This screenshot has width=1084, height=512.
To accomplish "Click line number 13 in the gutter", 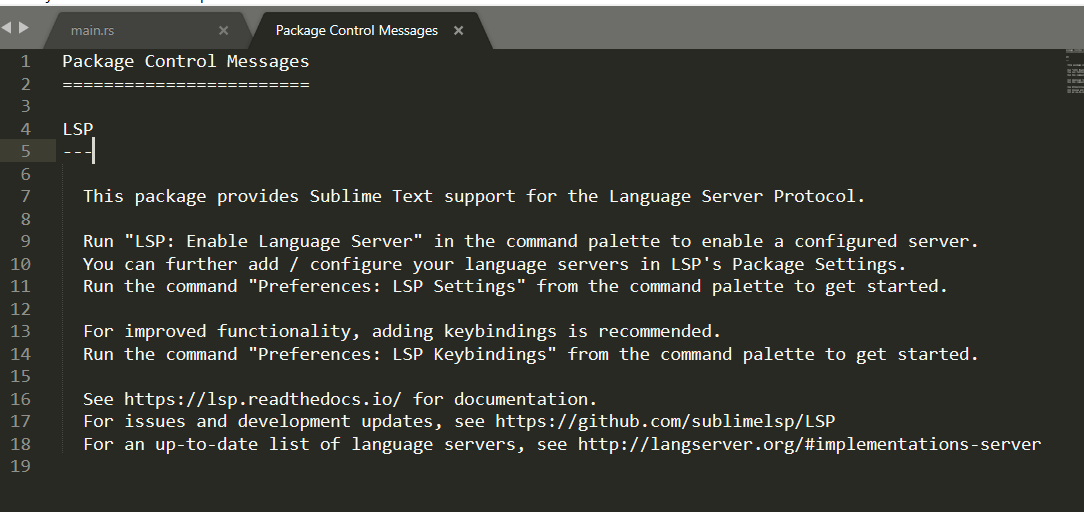I will [21, 331].
